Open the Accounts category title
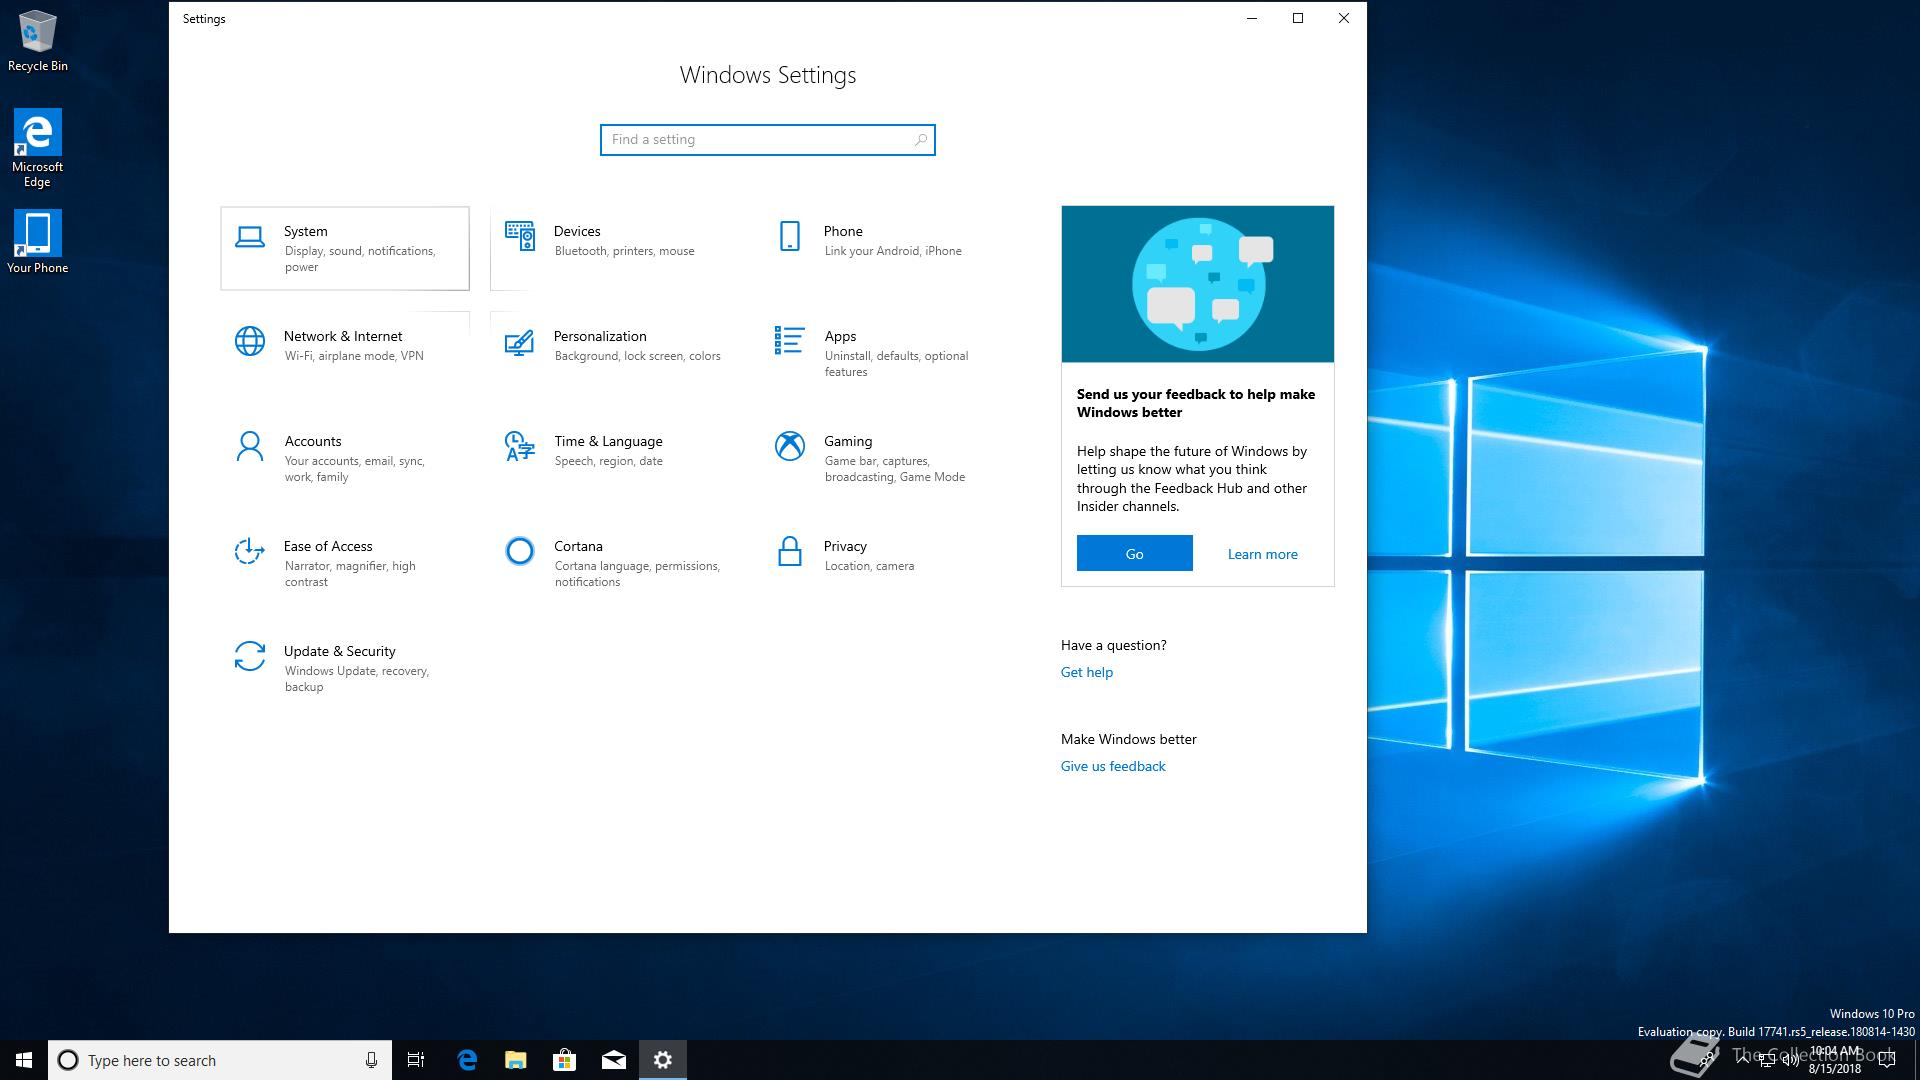This screenshot has height=1080, width=1920. [x=313, y=441]
